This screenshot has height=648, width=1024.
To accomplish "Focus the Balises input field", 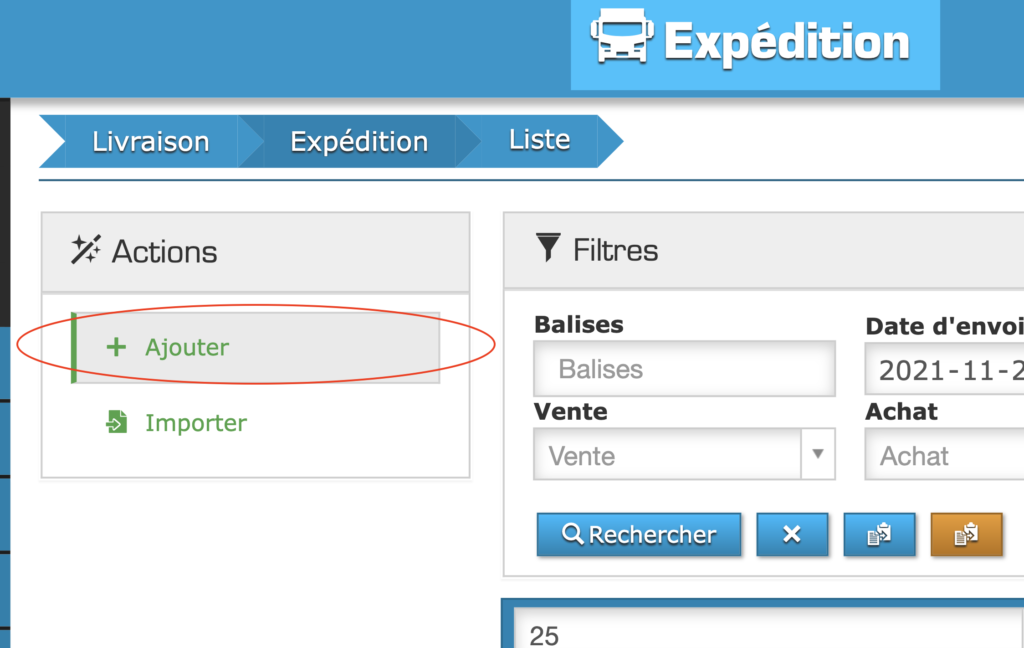I will [x=684, y=369].
